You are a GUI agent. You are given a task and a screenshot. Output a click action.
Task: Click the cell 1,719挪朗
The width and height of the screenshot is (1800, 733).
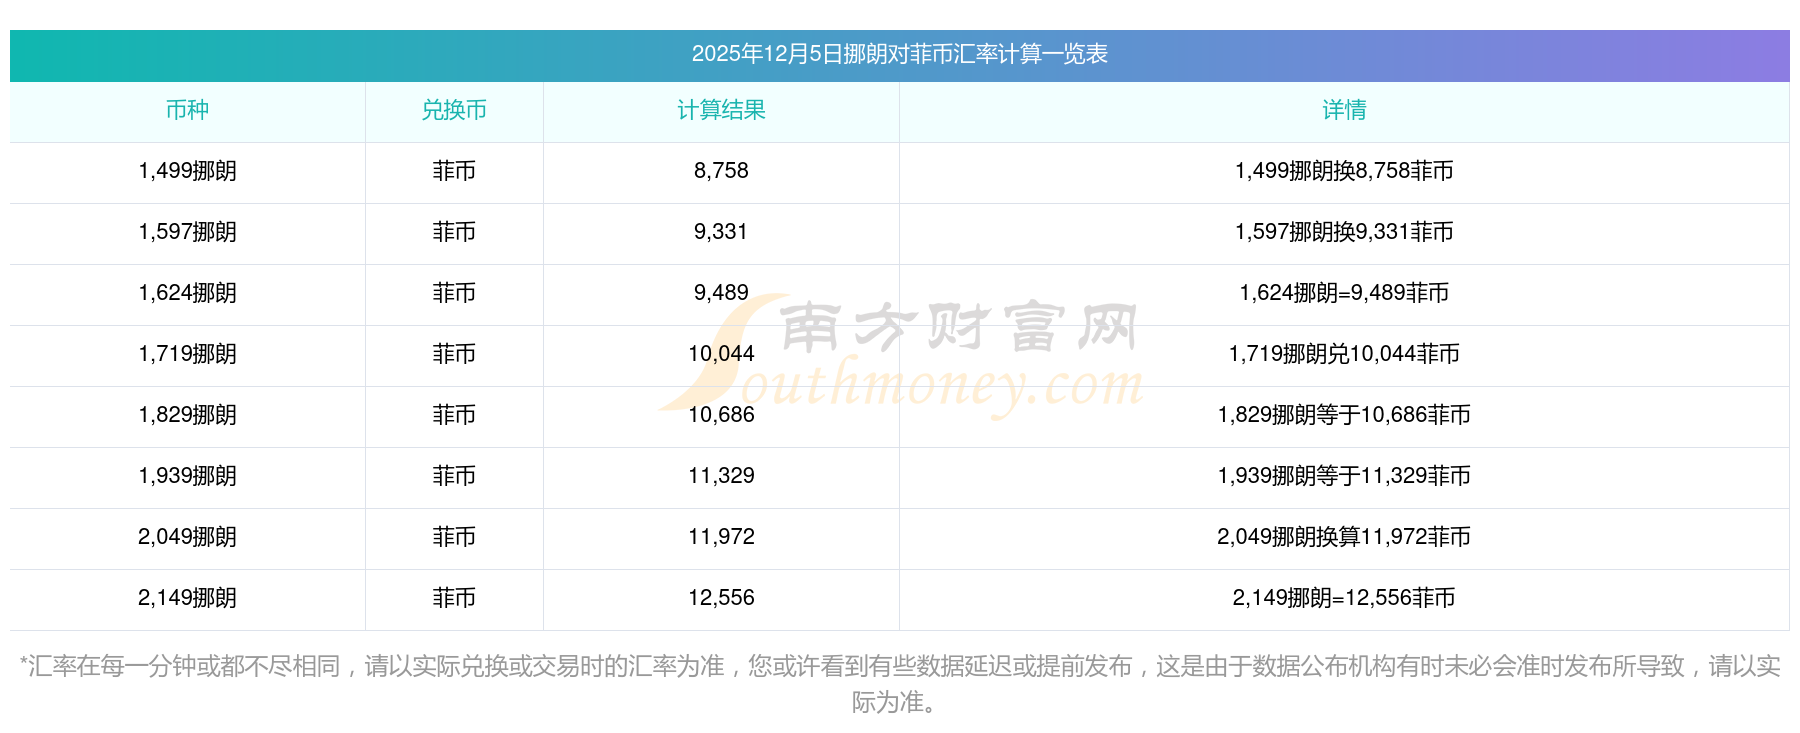click(187, 354)
